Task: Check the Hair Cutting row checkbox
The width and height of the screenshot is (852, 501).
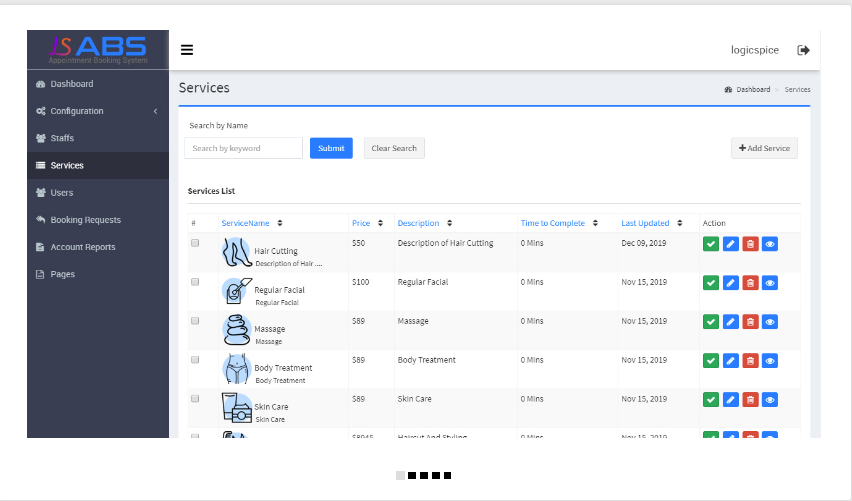Action: pyautogui.click(x=195, y=243)
